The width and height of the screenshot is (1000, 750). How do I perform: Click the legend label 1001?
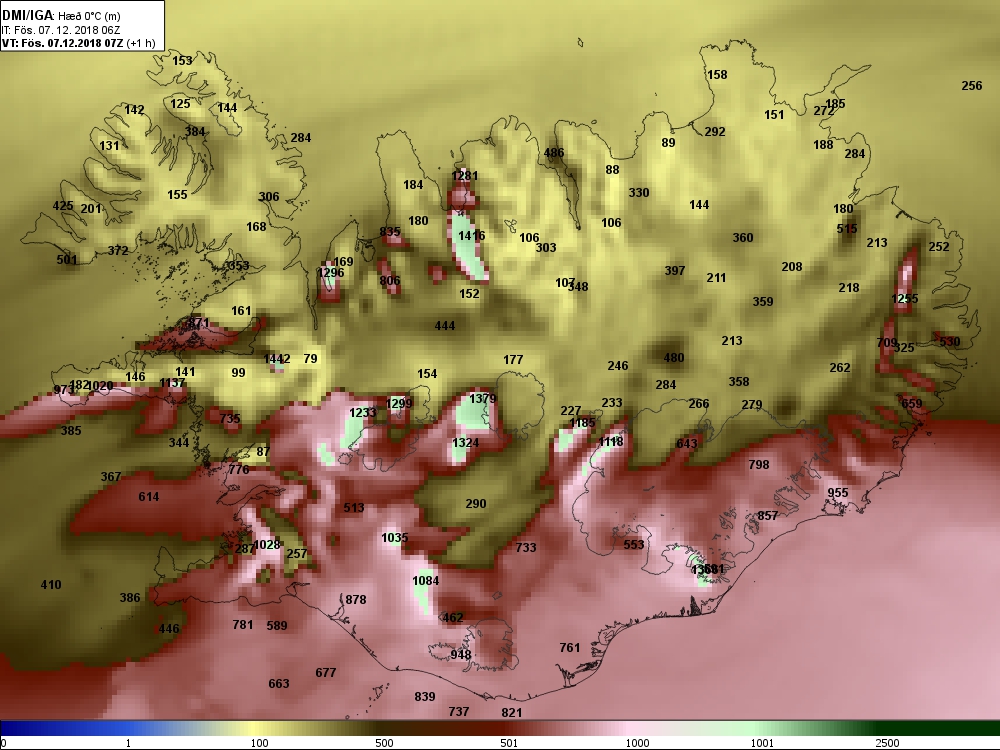[x=762, y=743]
